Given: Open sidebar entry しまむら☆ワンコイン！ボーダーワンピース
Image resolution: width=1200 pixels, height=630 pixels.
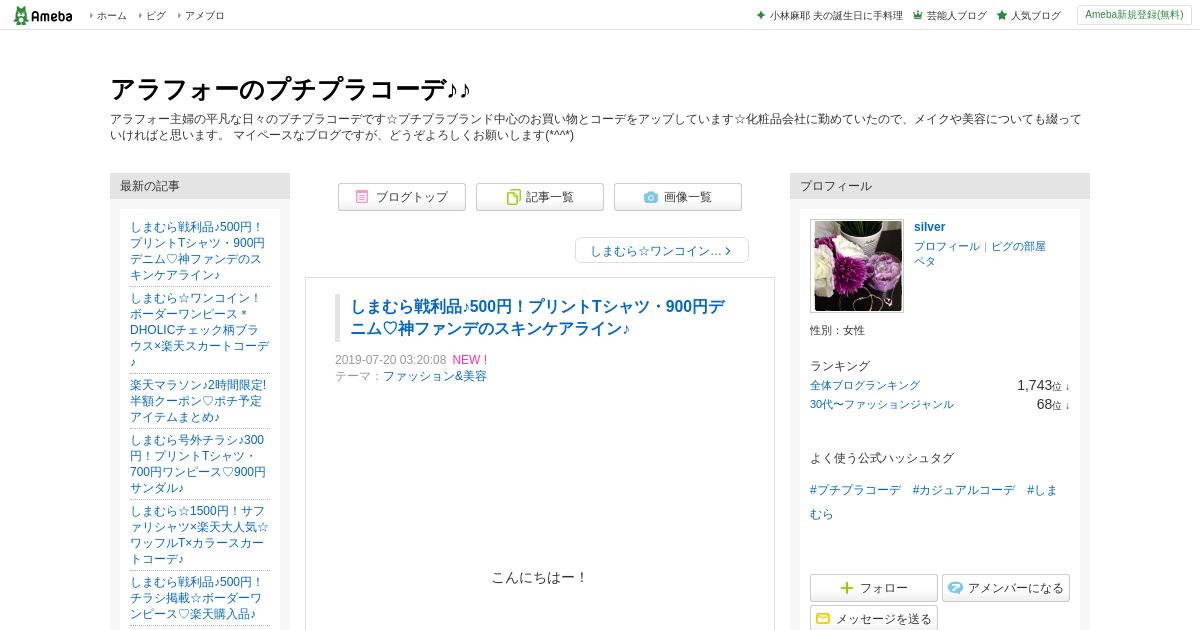Looking at the screenshot, I should coord(199,330).
